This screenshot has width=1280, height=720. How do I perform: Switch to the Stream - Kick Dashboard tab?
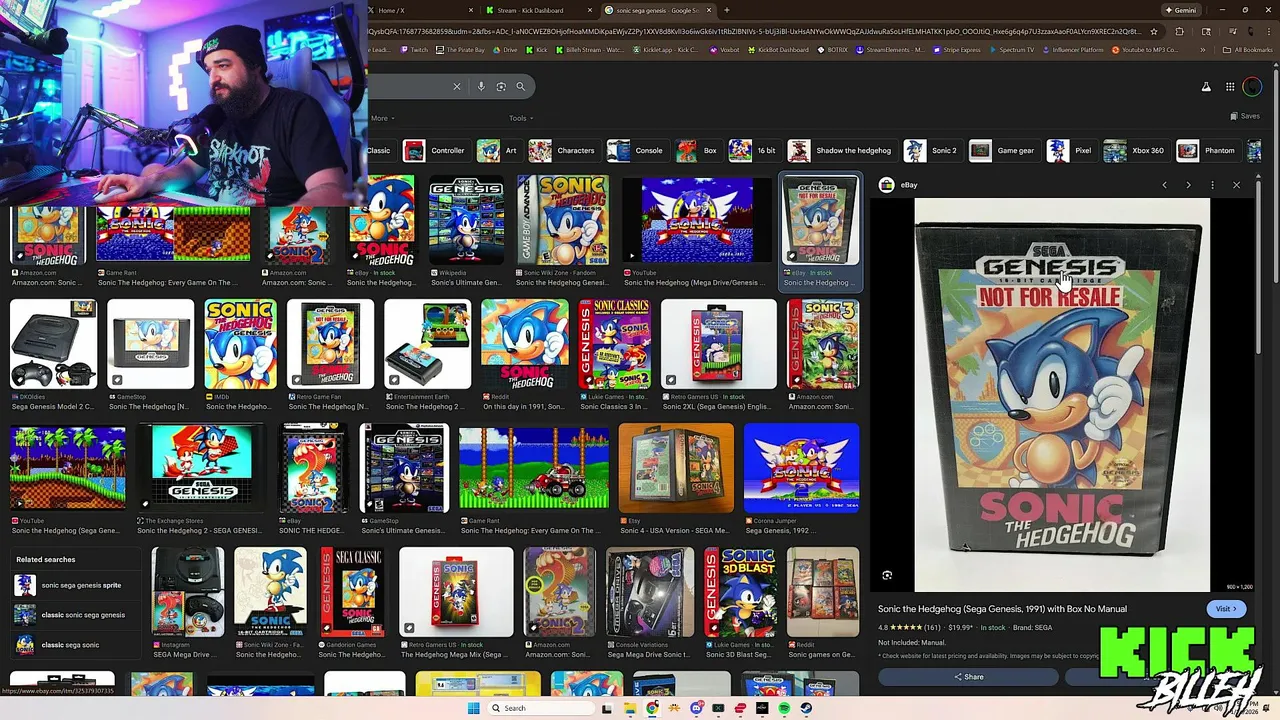[540, 10]
